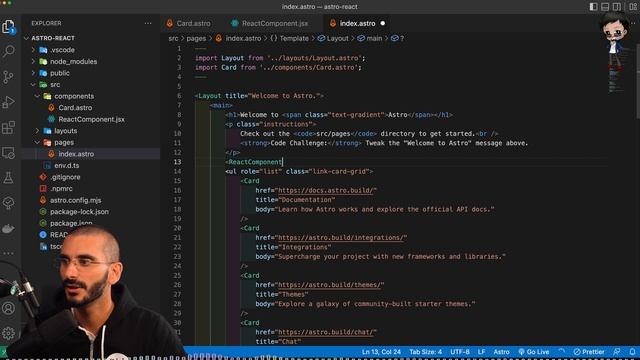This screenshot has height=360, width=640.
Task: Expand the public folder
Action: (x=60, y=73)
